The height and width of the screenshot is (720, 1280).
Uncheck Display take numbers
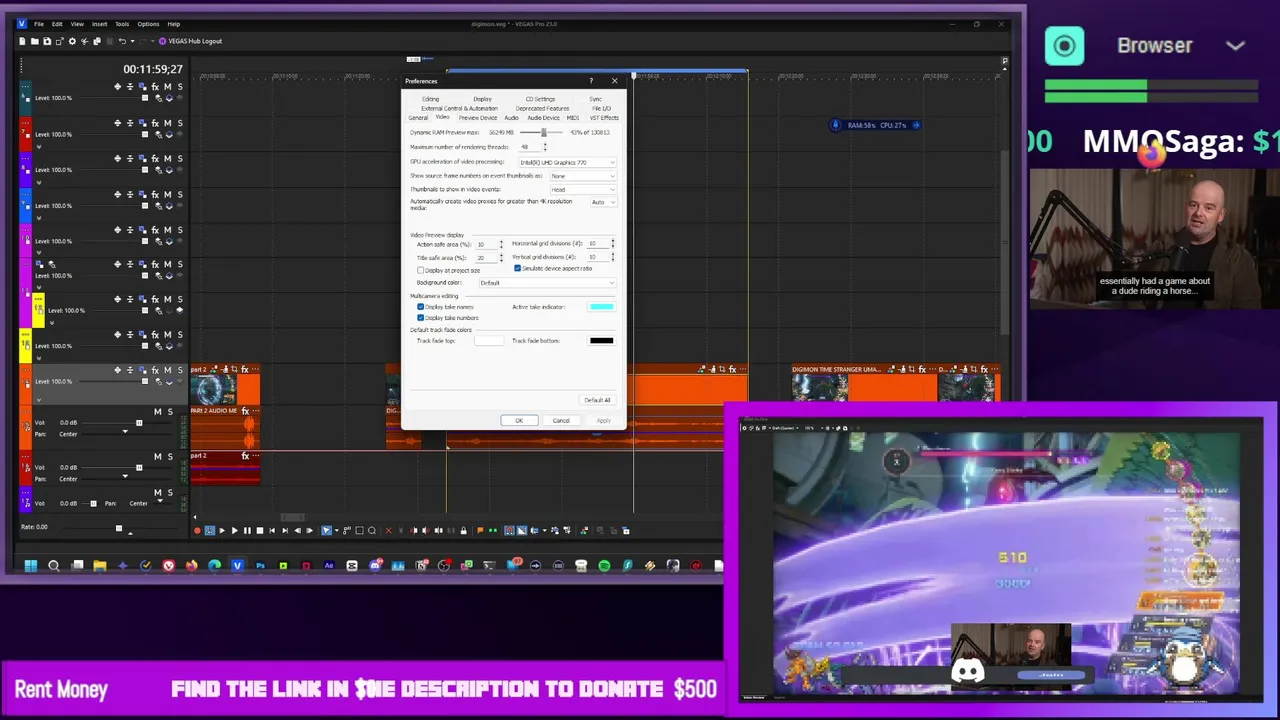tap(421, 318)
